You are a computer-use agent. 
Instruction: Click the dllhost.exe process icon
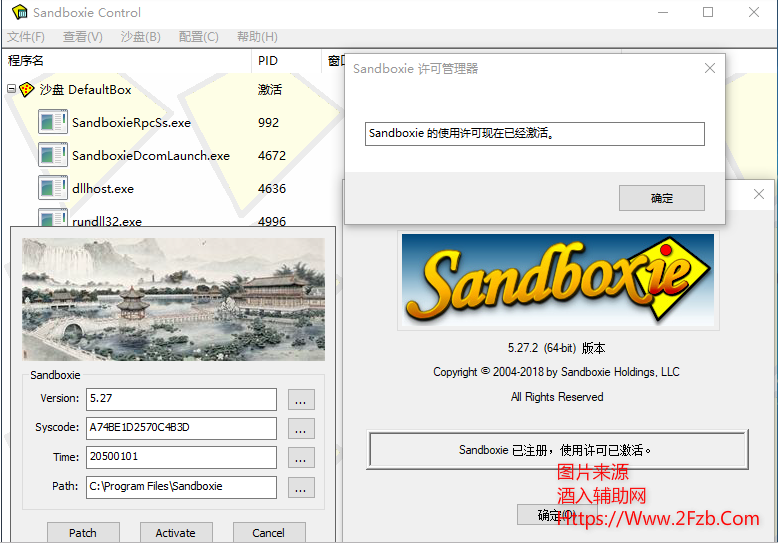click(x=53, y=188)
